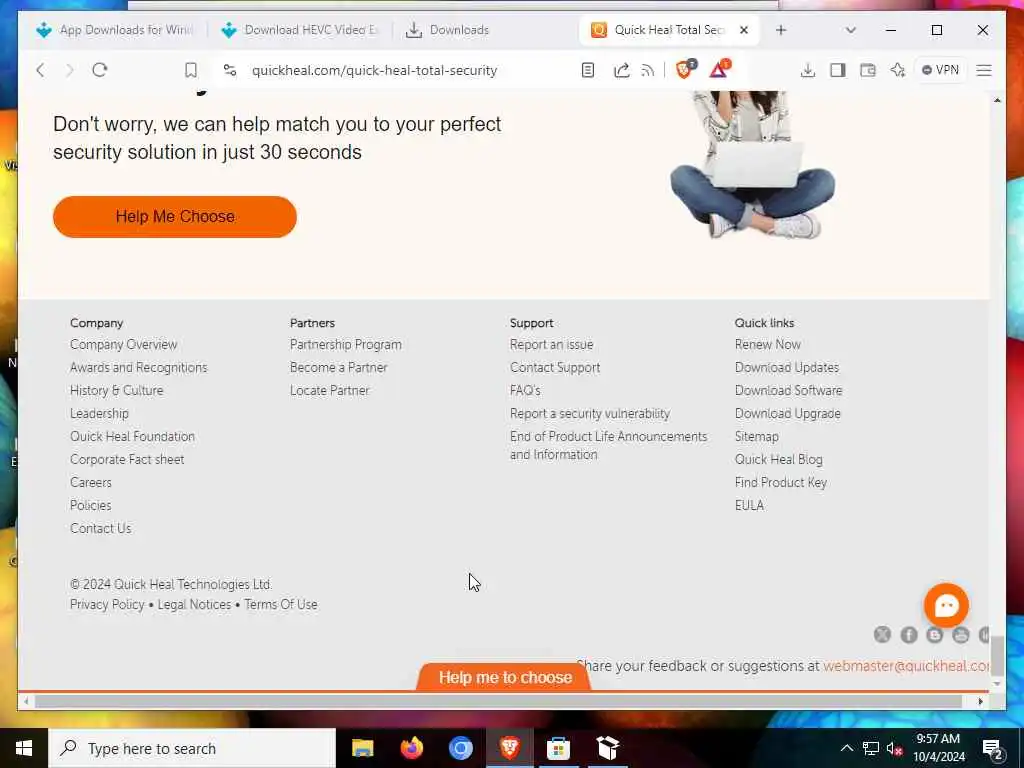1024x768 pixels.
Task: Open Policies link
Action: click(91, 505)
